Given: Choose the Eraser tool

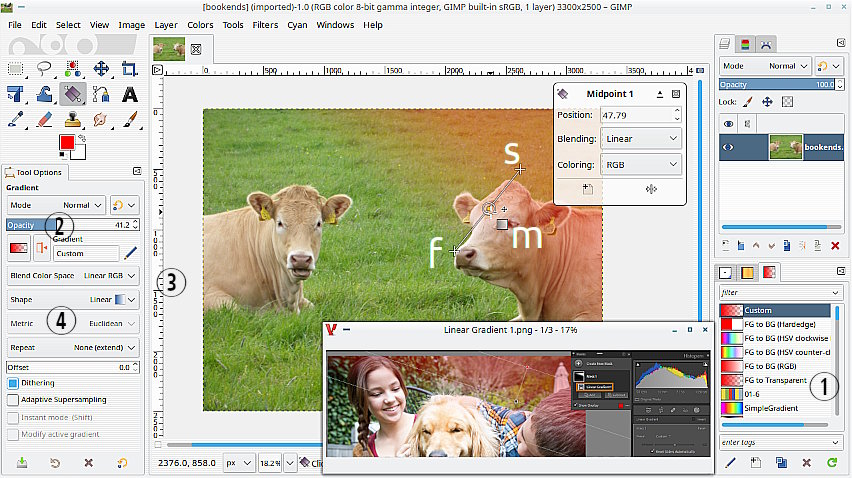Looking at the screenshot, I should tap(43, 120).
